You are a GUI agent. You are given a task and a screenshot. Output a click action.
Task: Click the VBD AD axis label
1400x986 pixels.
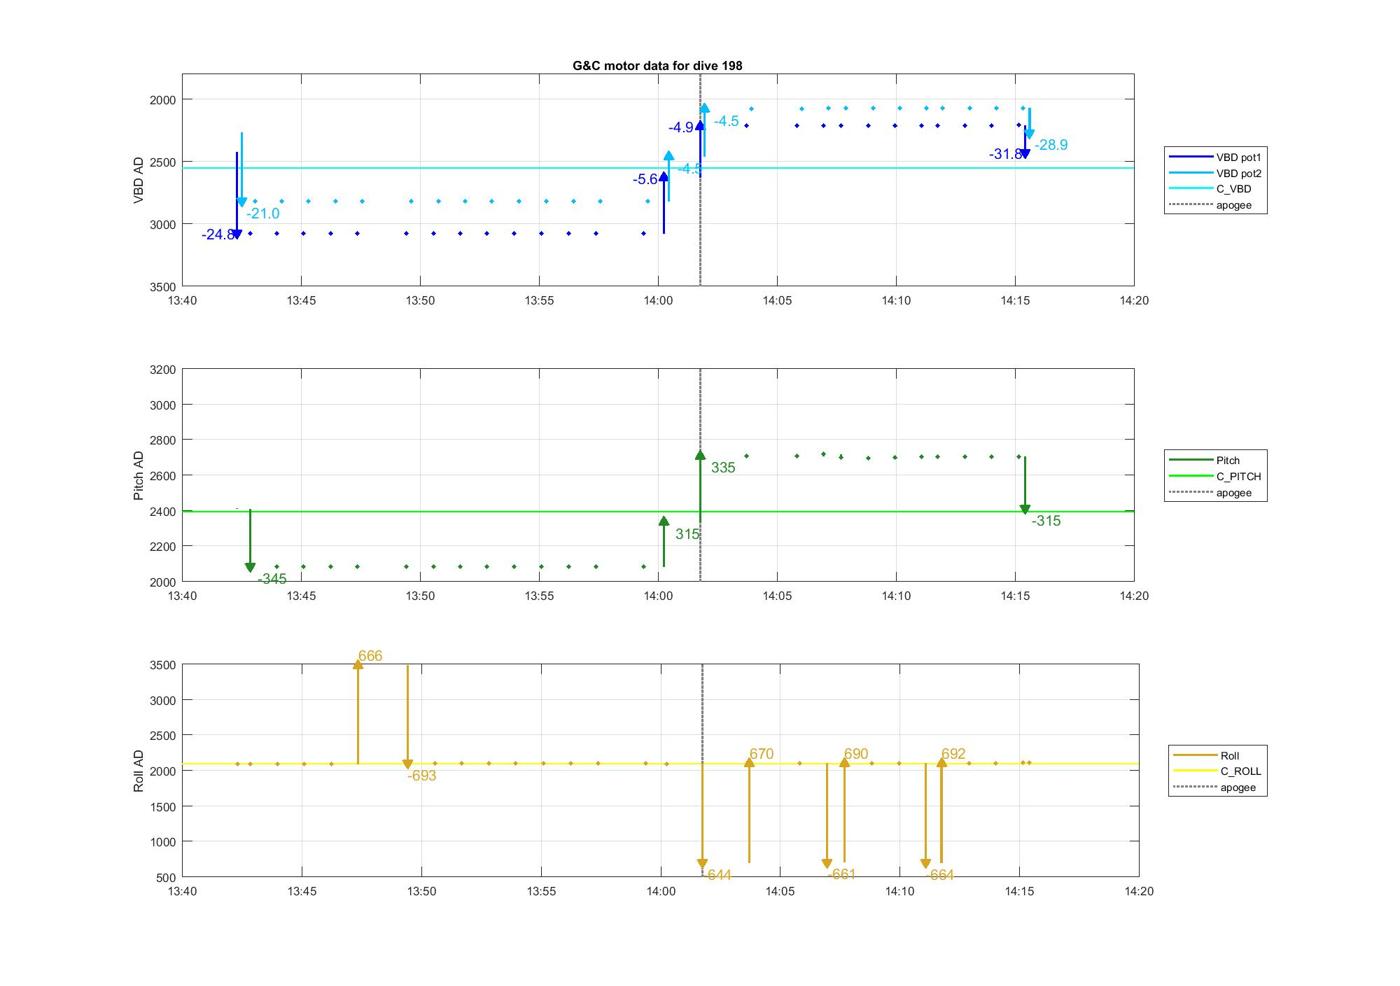click(139, 180)
